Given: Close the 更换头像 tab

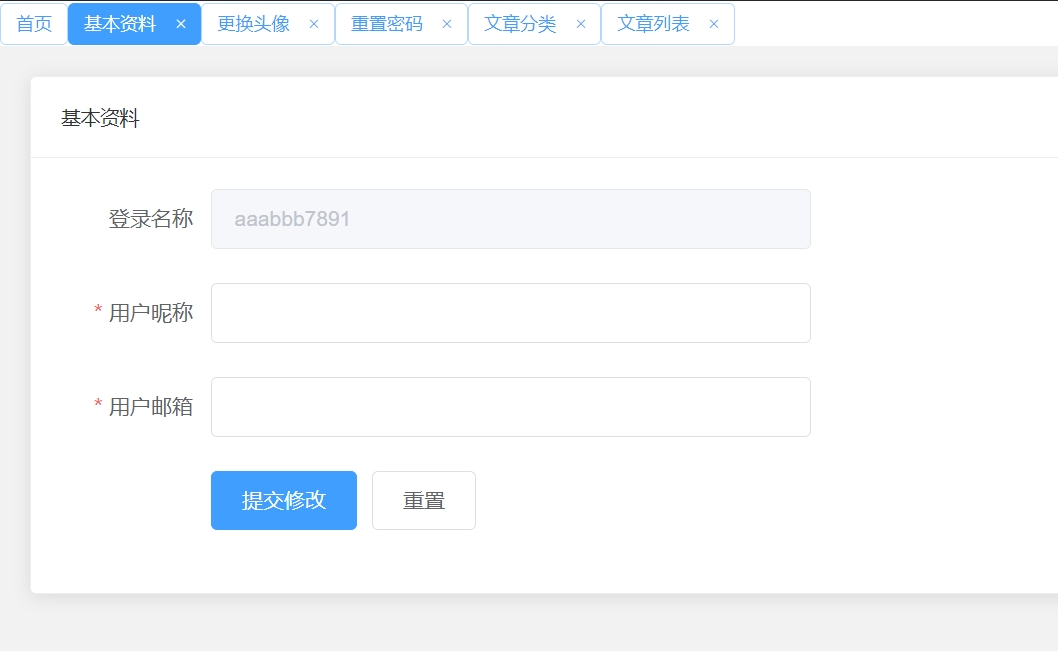Looking at the screenshot, I should pos(314,24).
